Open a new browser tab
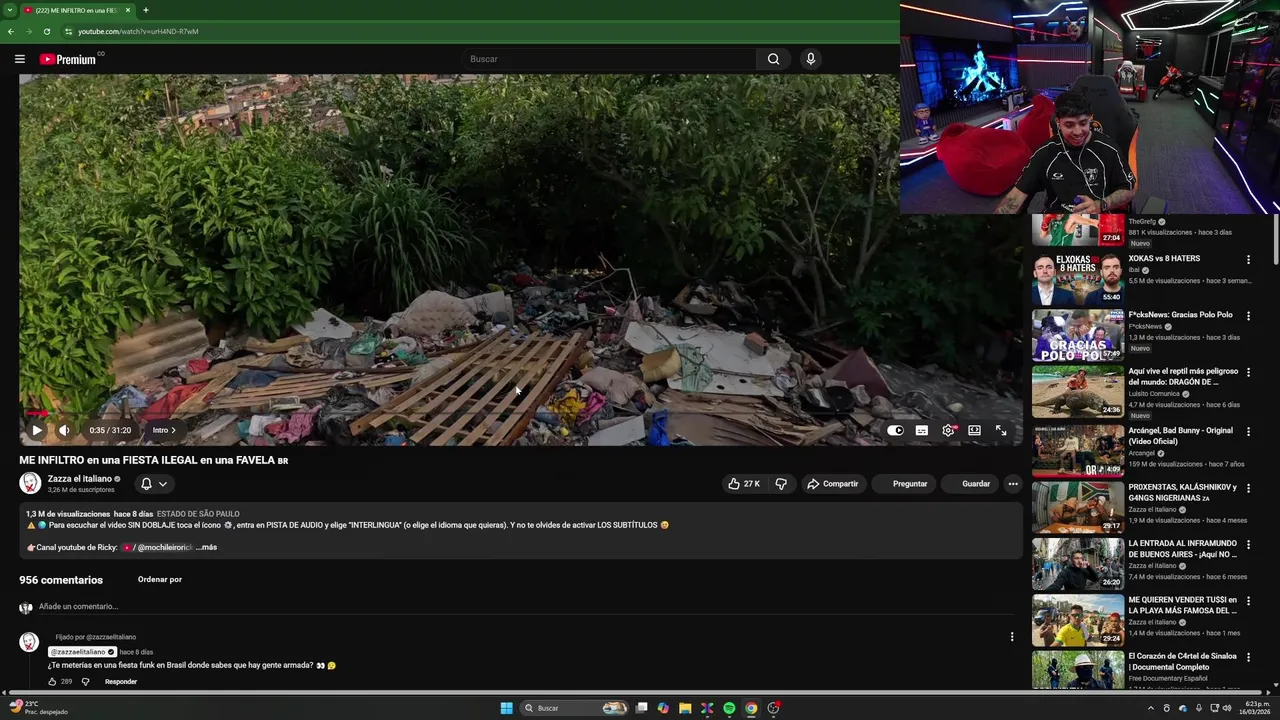 pyautogui.click(x=146, y=10)
